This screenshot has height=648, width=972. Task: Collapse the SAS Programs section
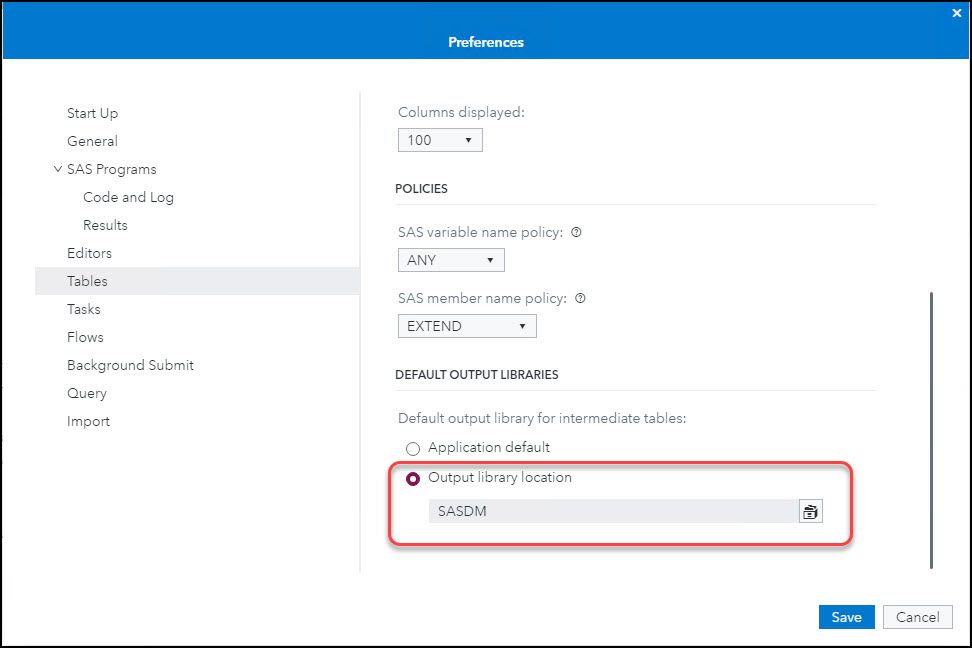(x=58, y=169)
